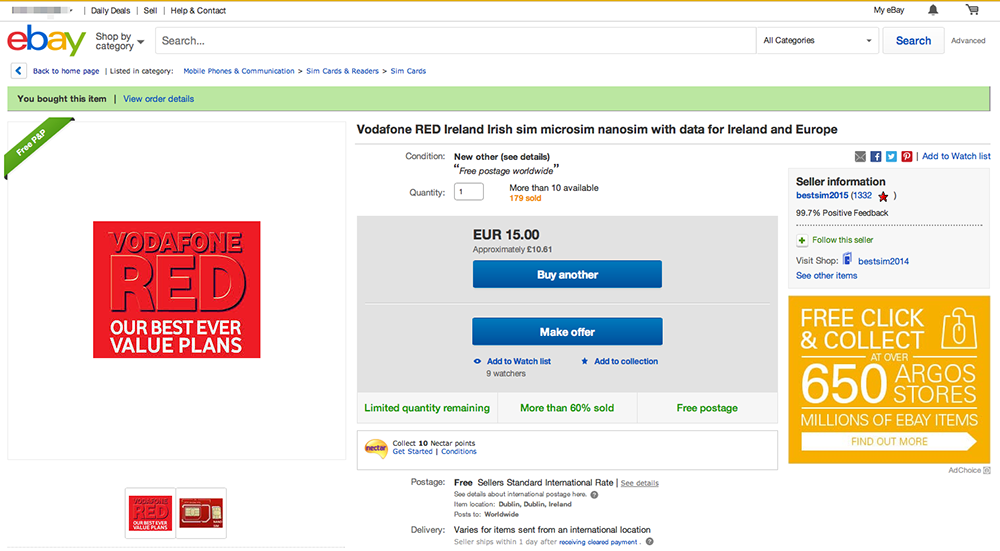Image resolution: width=1000 pixels, height=551 pixels.
Task: Share listing on Twitter icon
Action: coord(891,156)
